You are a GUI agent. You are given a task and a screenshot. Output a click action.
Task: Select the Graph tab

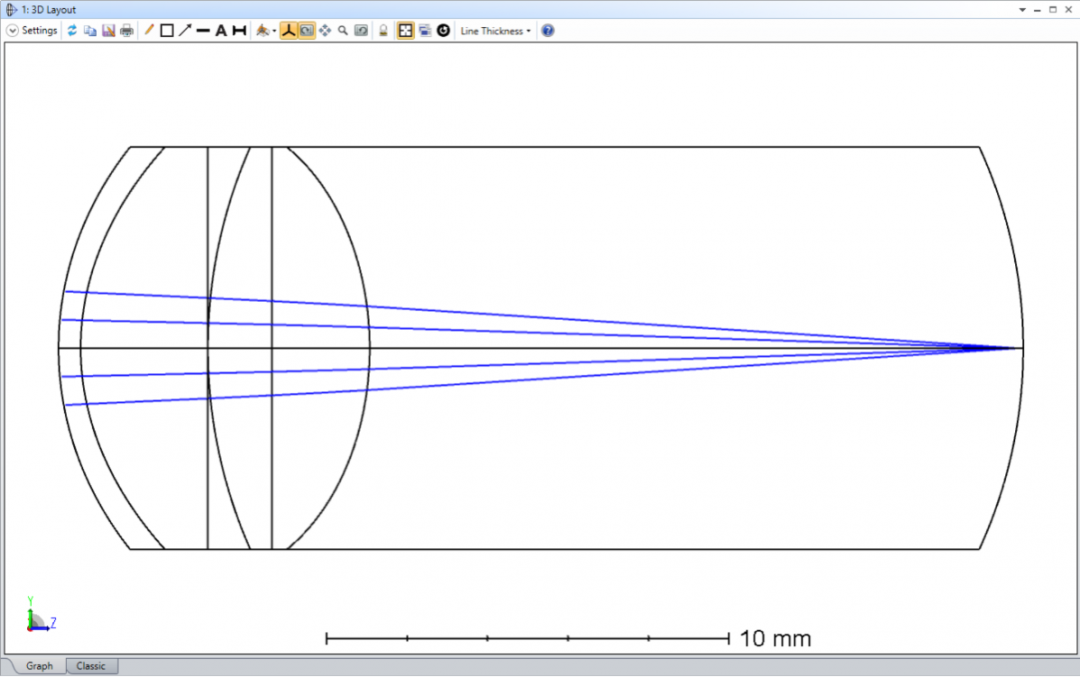(38, 666)
